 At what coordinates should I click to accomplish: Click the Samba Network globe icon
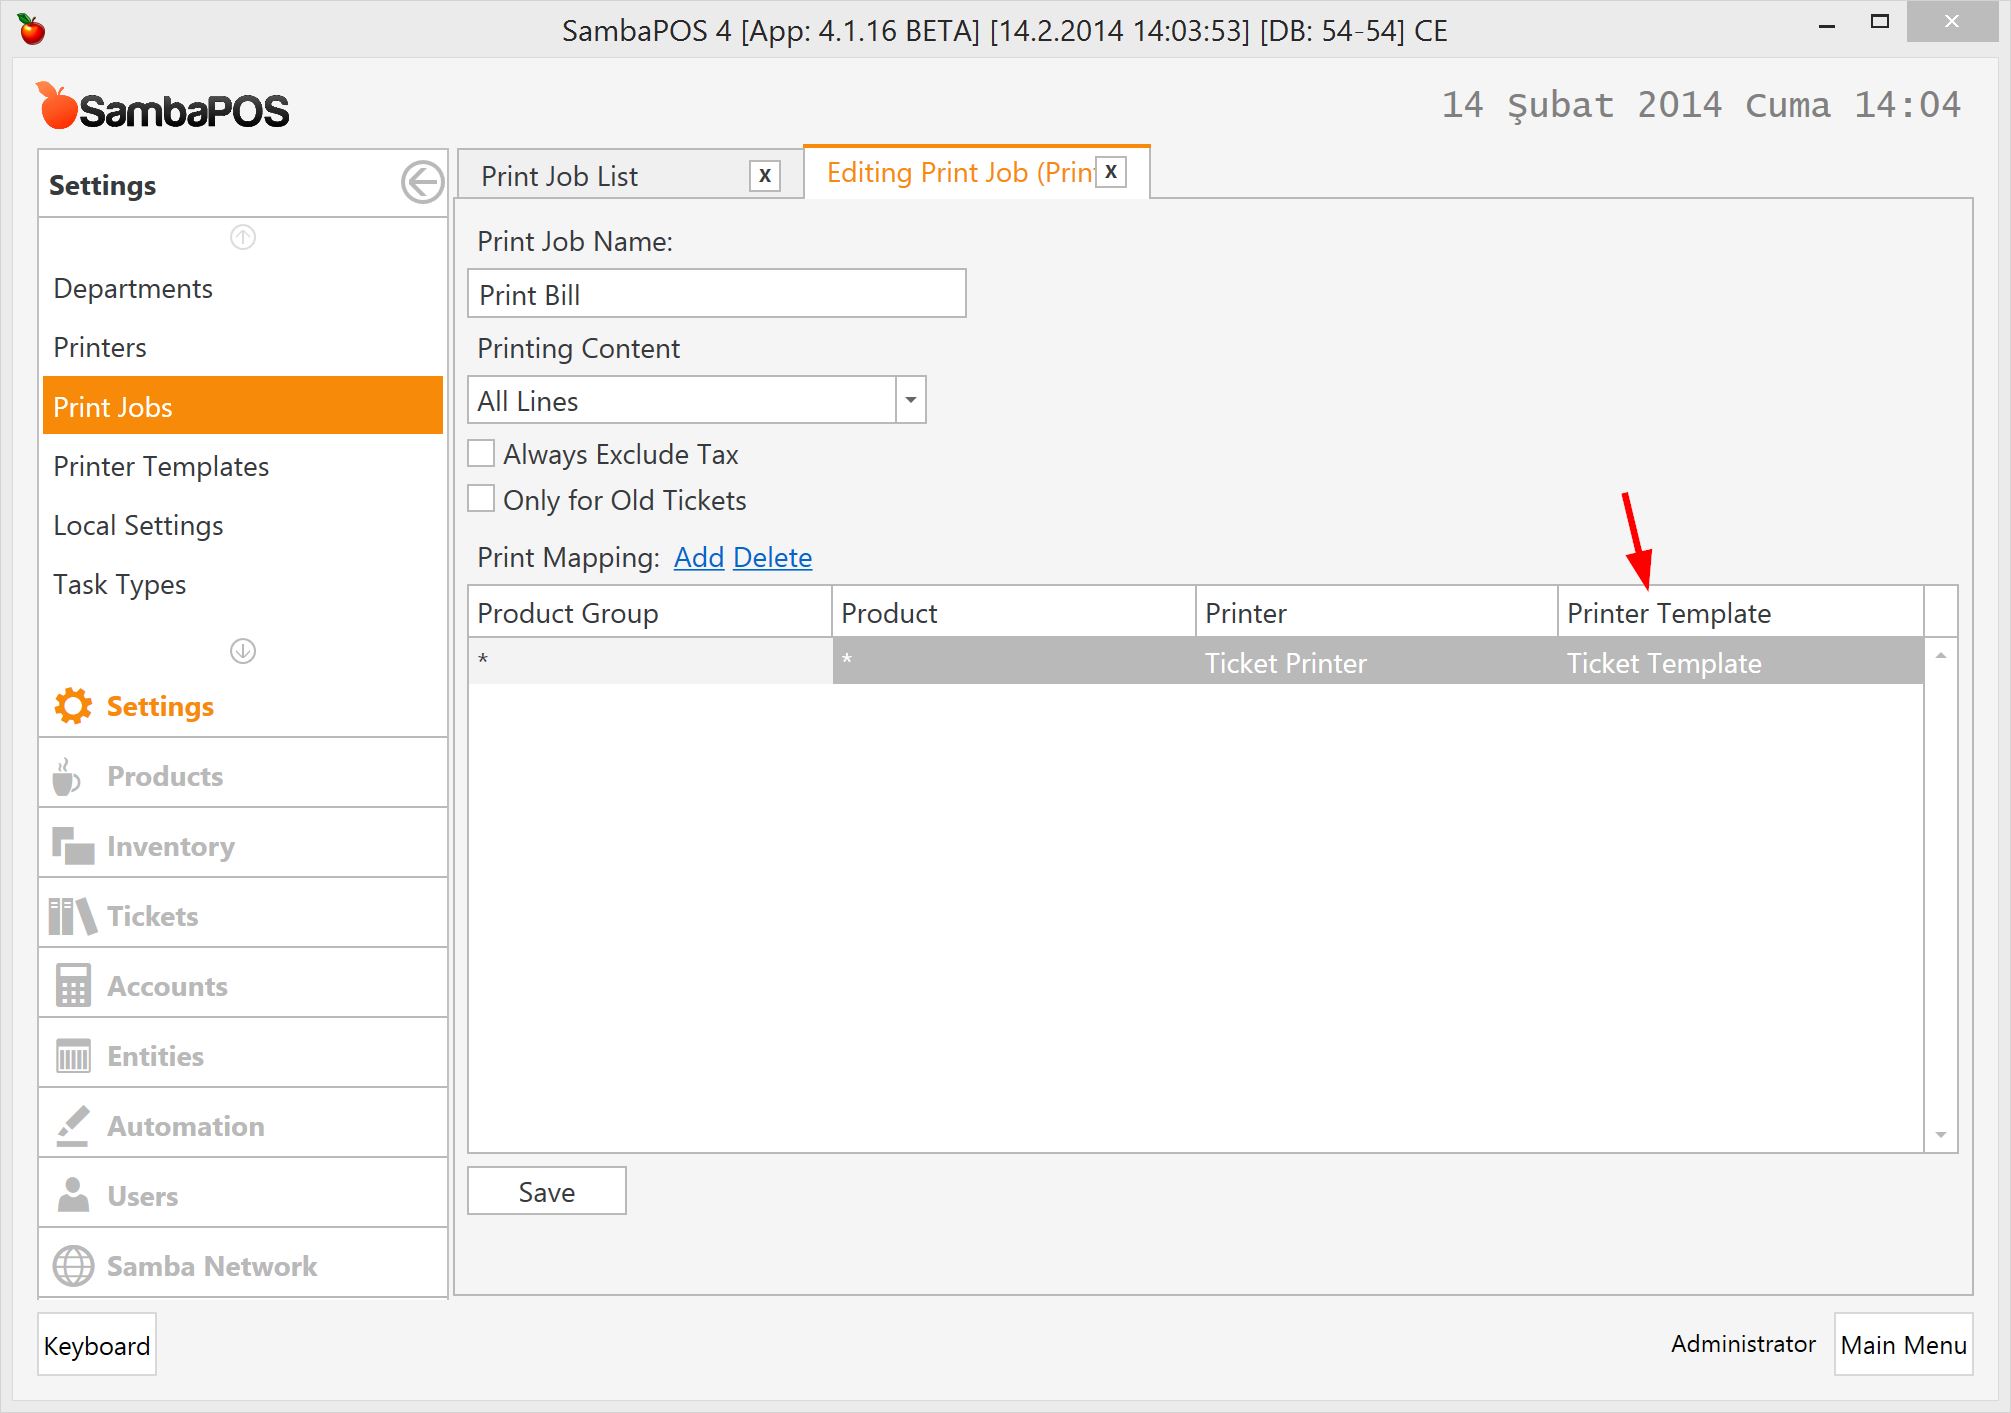point(73,1266)
